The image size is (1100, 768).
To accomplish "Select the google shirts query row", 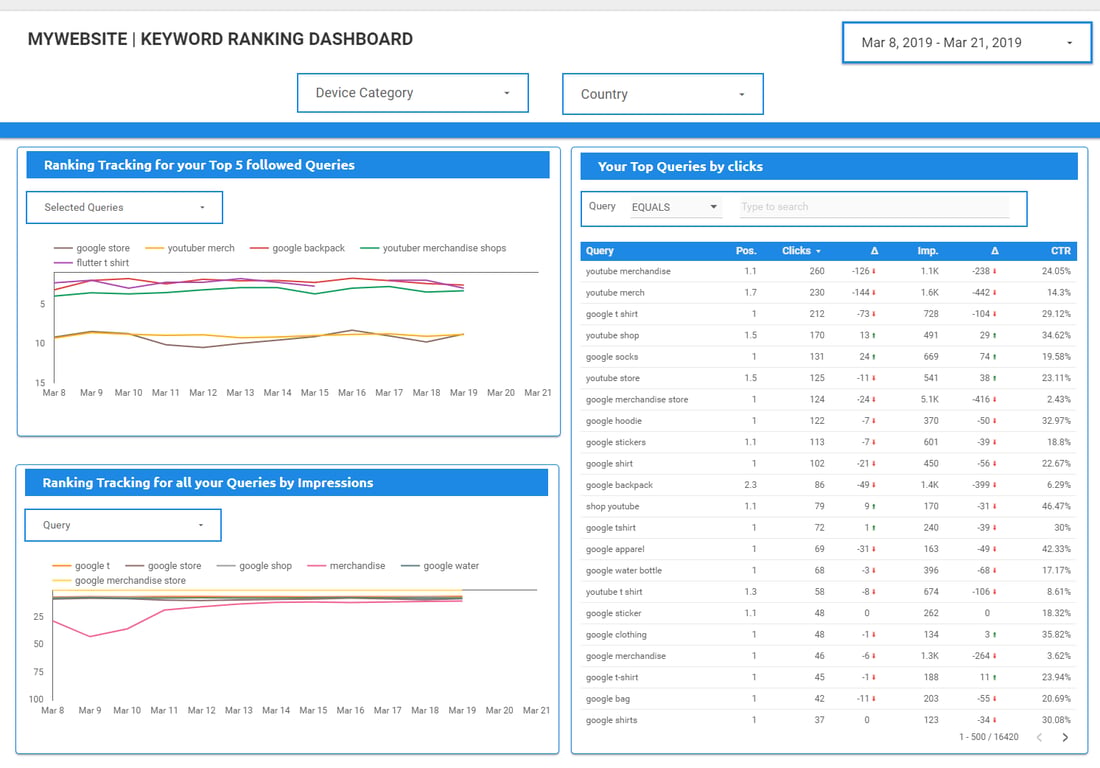I will pyautogui.click(x=829, y=720).
